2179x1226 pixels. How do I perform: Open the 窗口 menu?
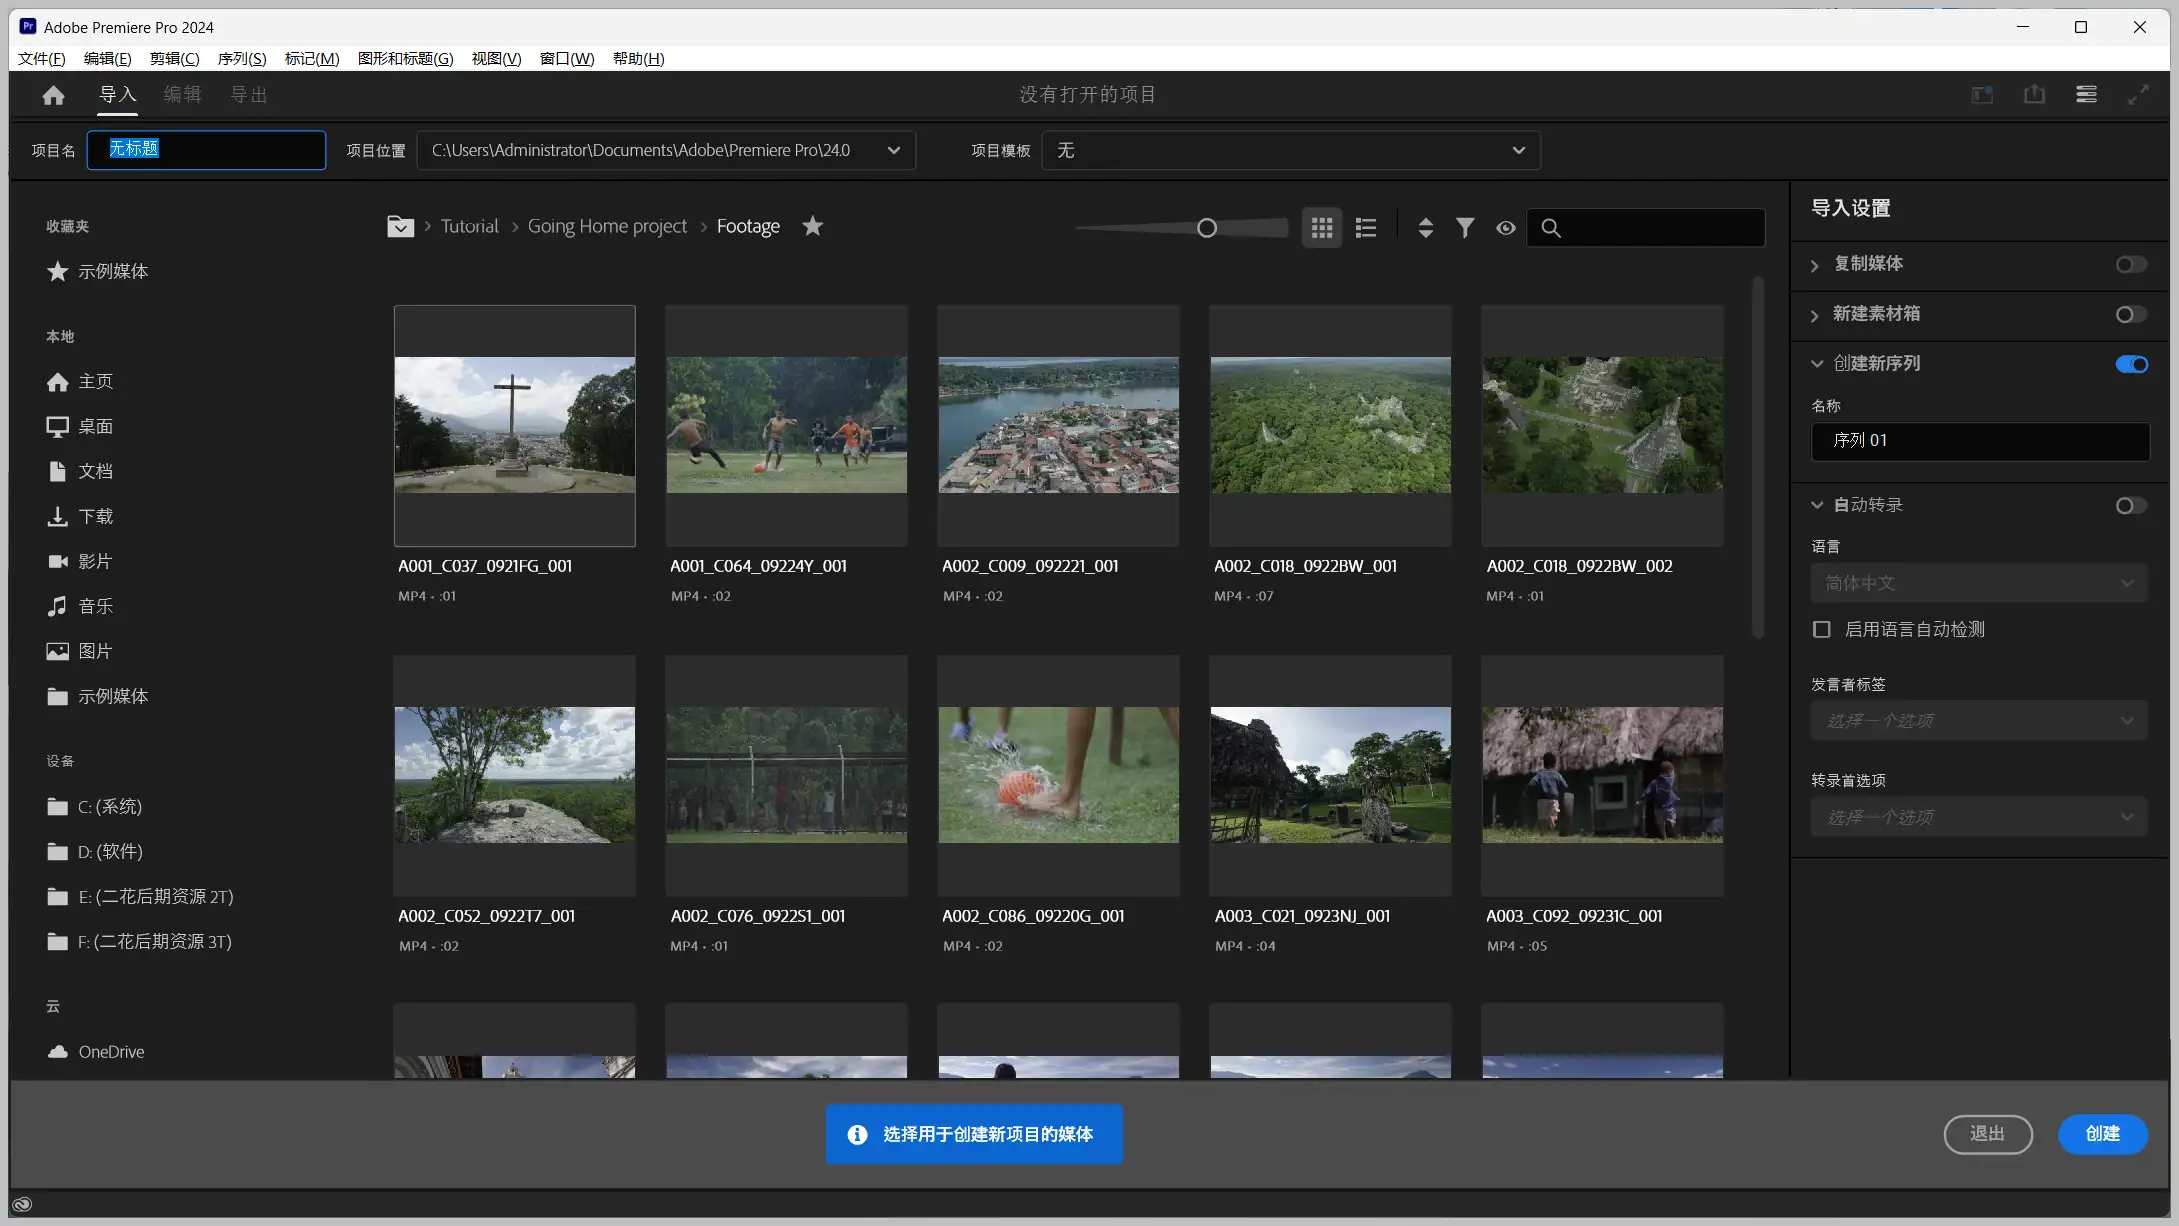[566, 58]
